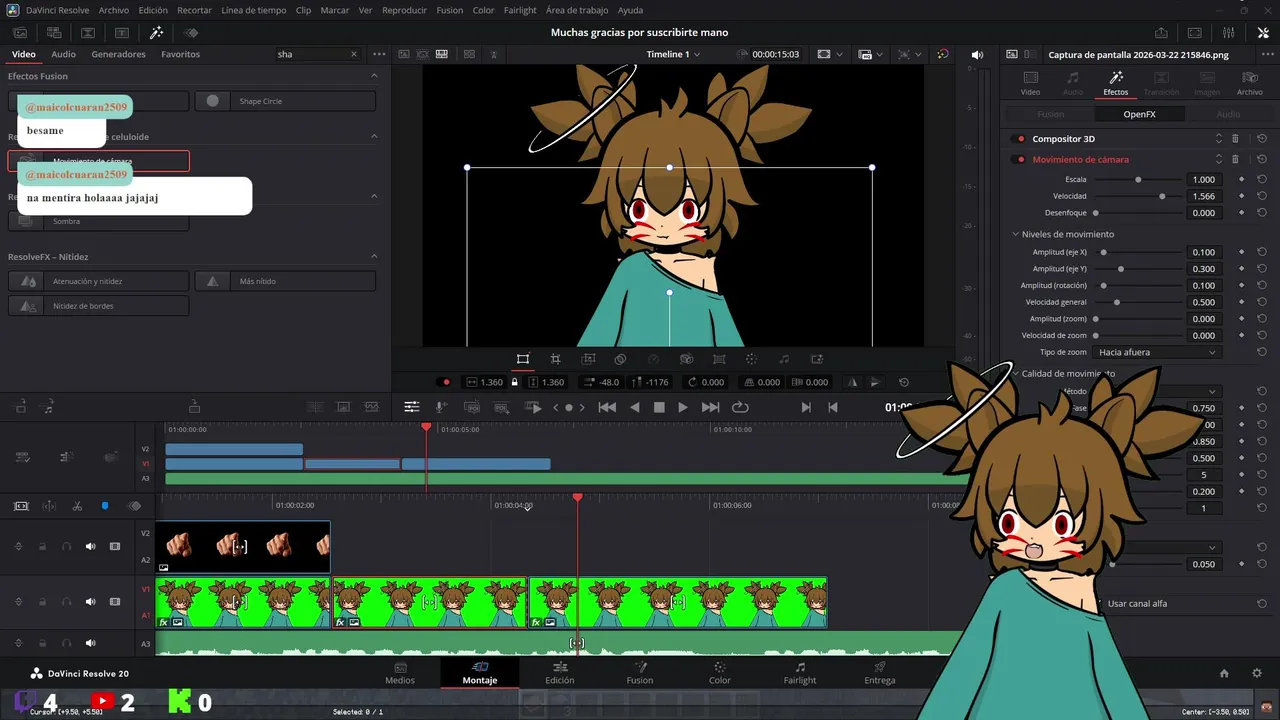Reset the Escala parameter
1280x720 pixels.
point(1262,180)
